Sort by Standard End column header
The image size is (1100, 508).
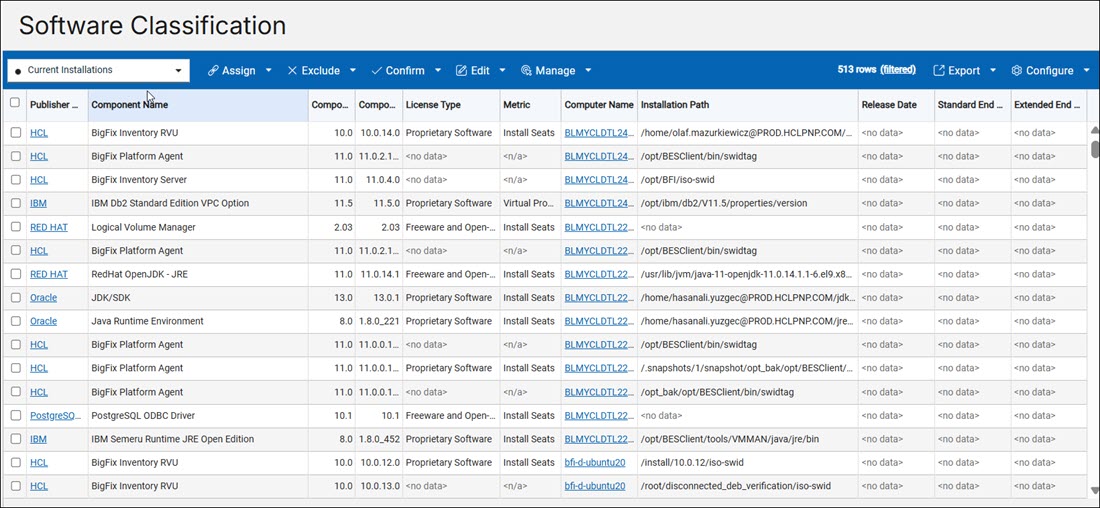[x=972, y=105]
